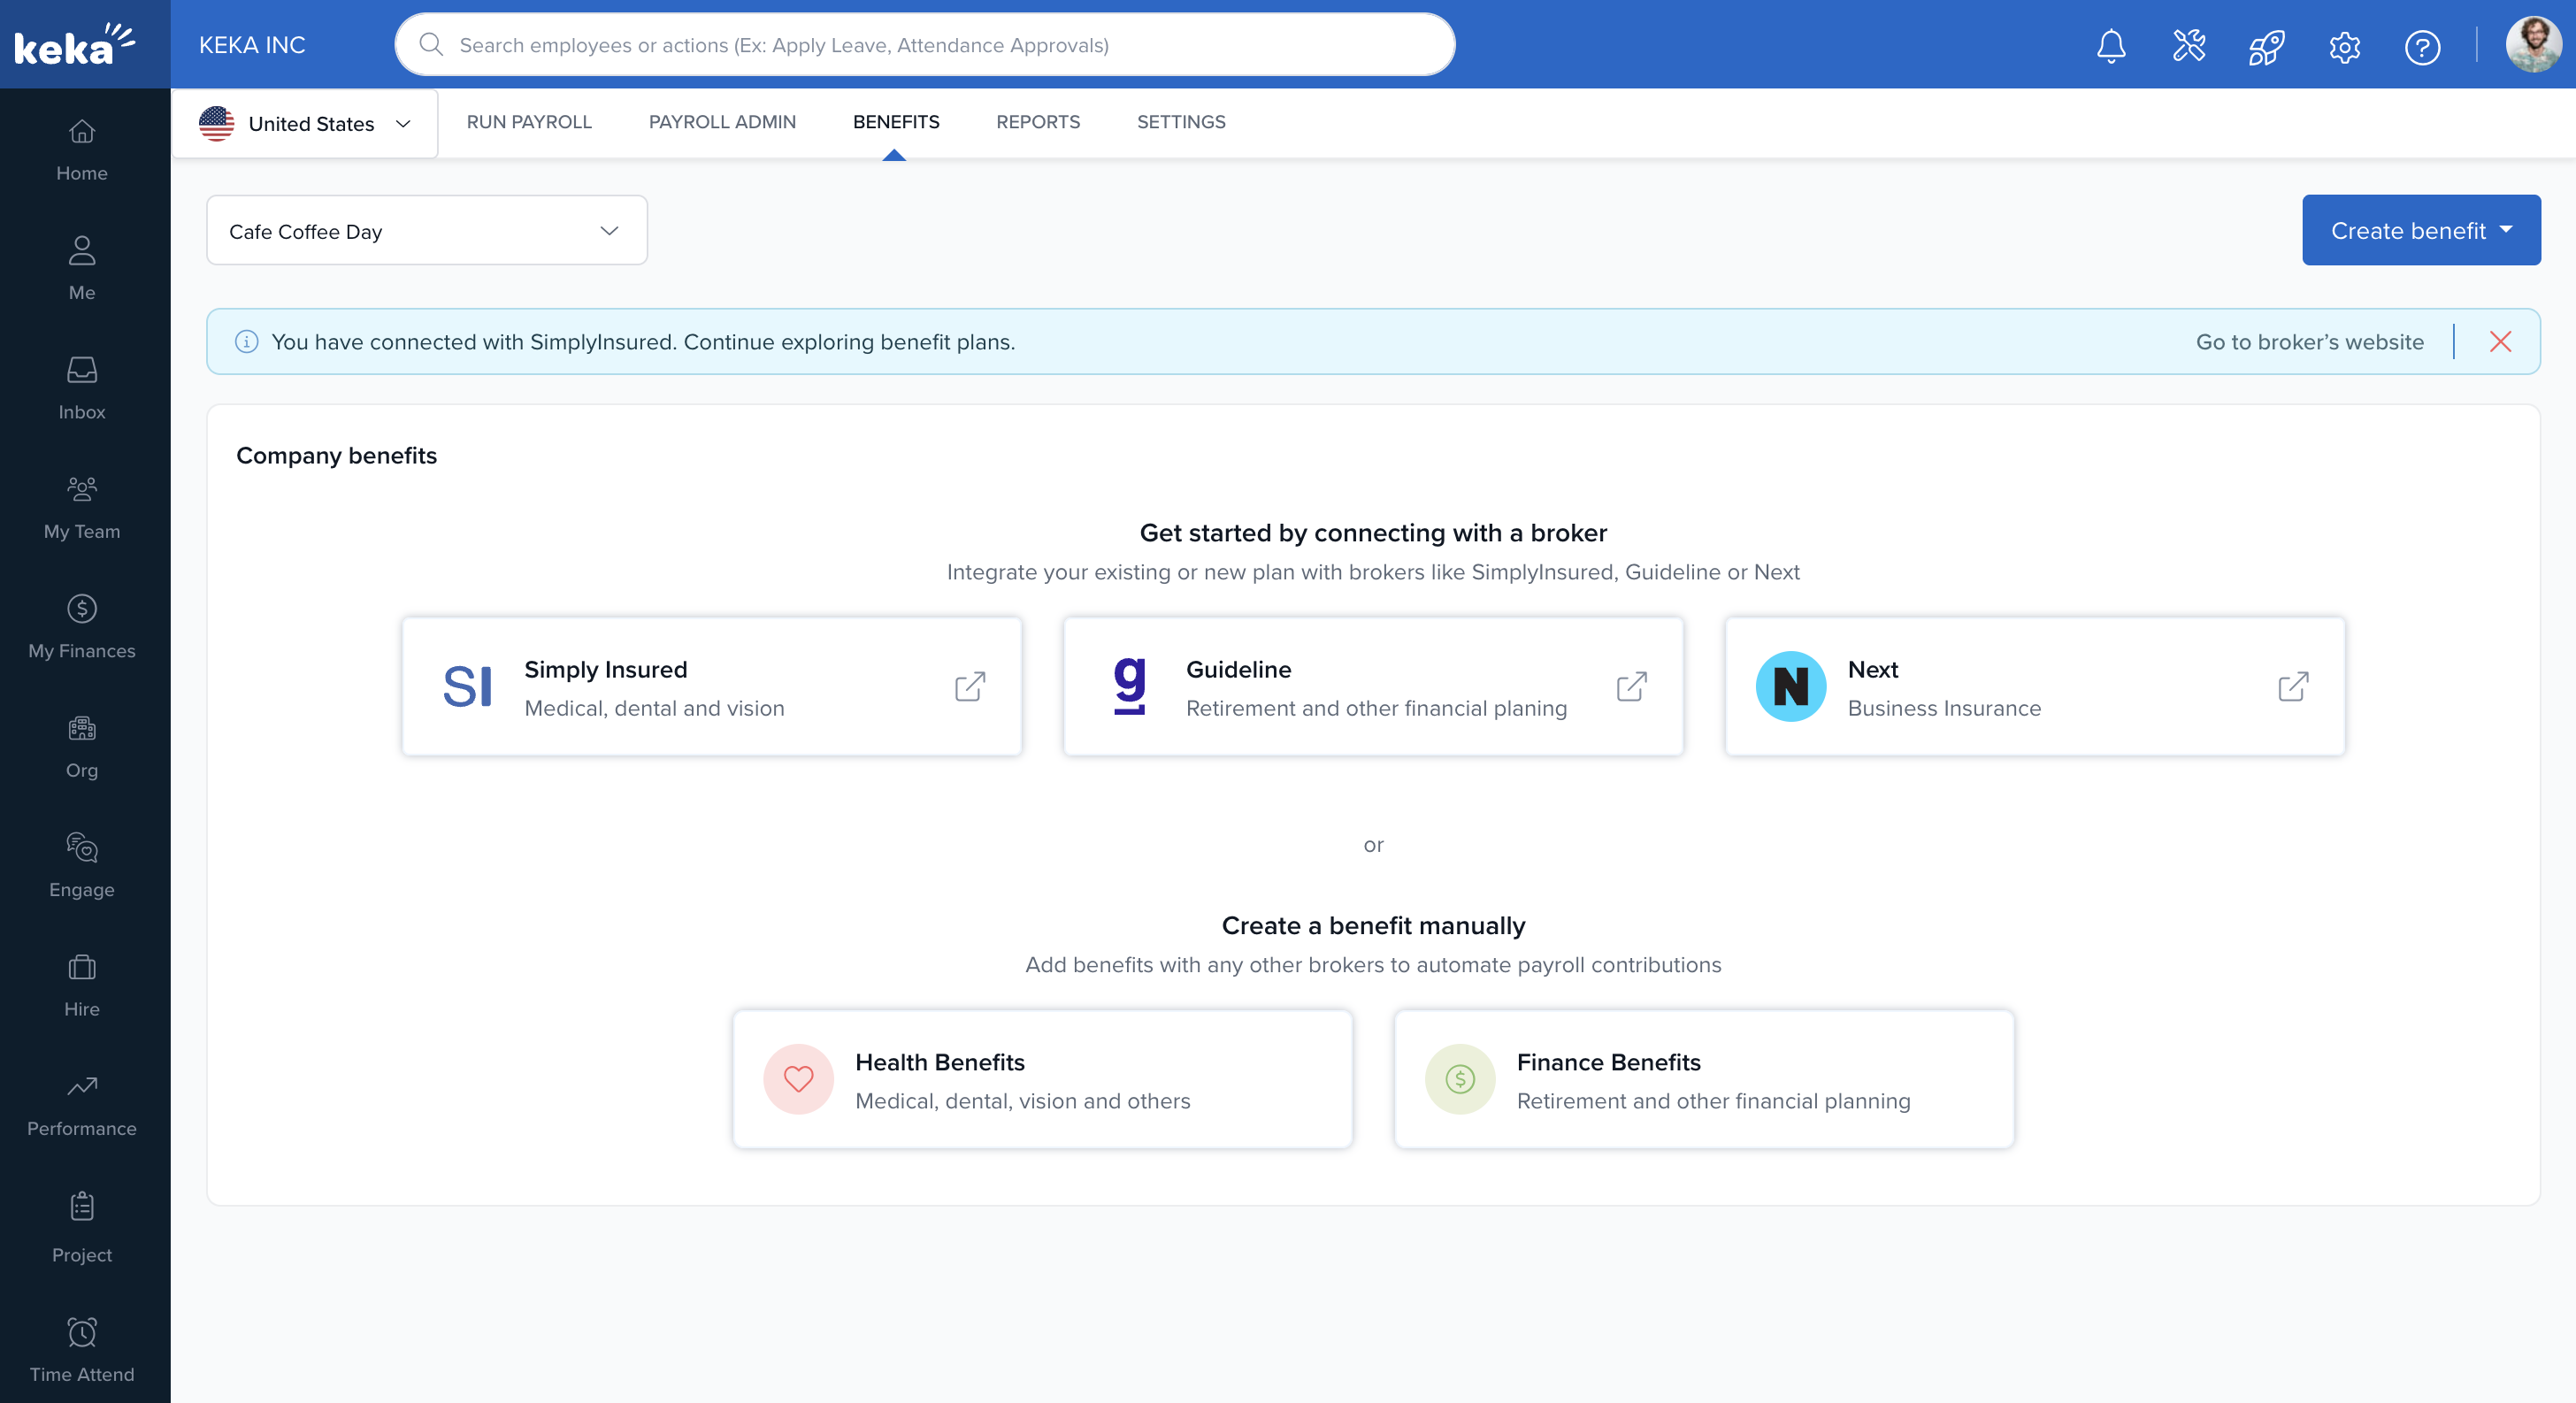Open the rocket quick-start icon
Screen dimensions: 2576x1403
tap(2266, 46)
